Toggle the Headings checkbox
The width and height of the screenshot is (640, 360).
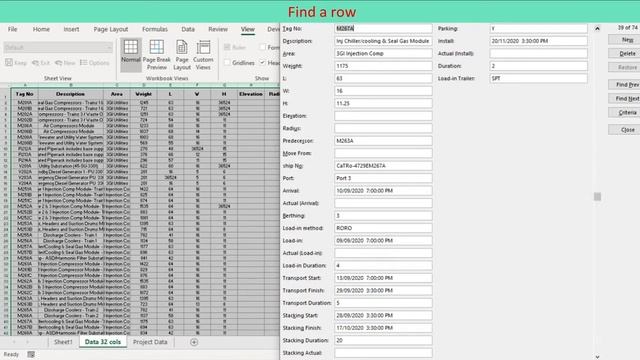(x=262, y=63)
